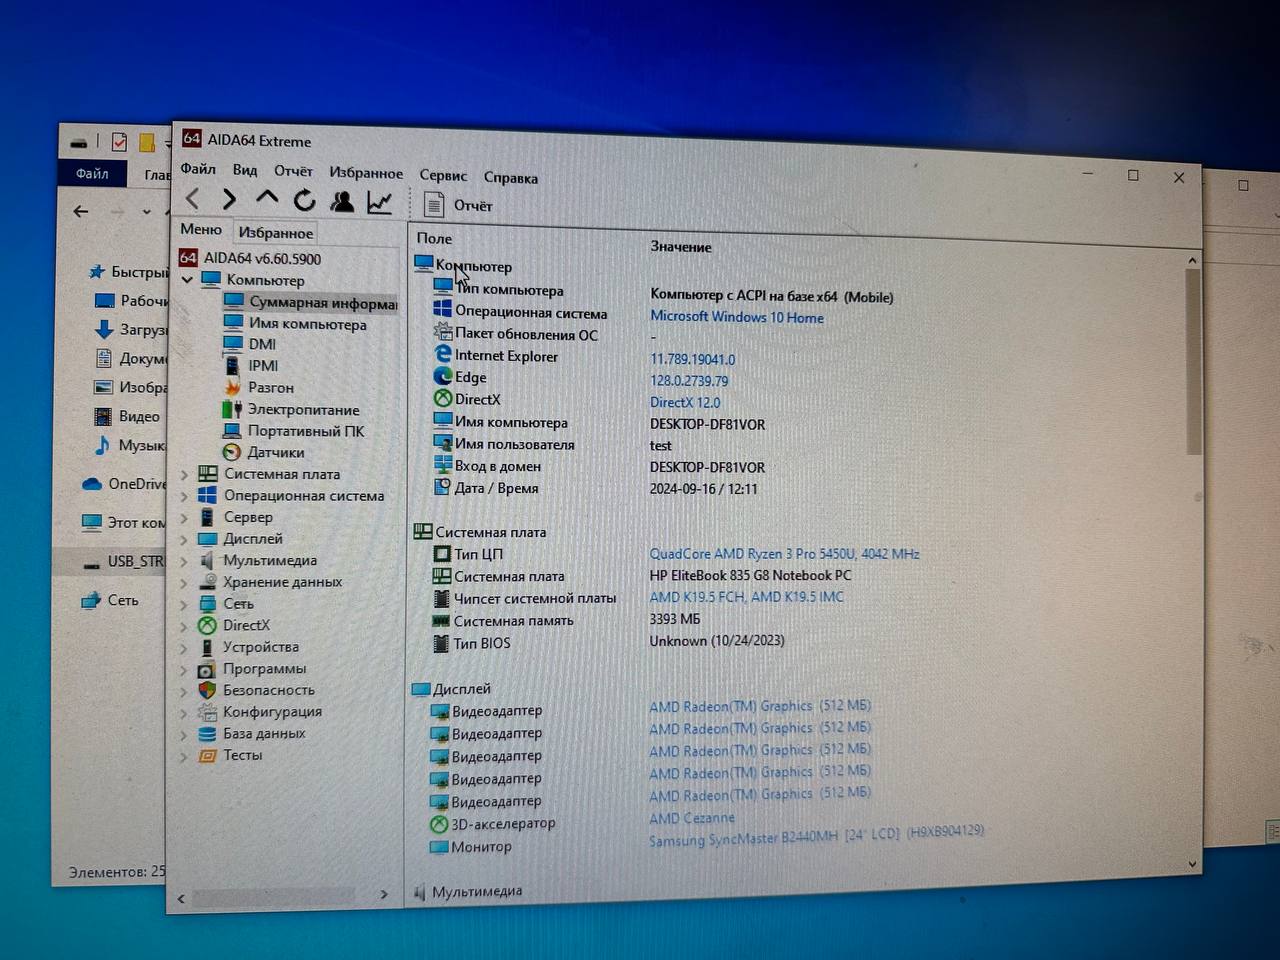Expand the Хранение данных tree node
Screen dimensions: 1280x960
(184, 582)
